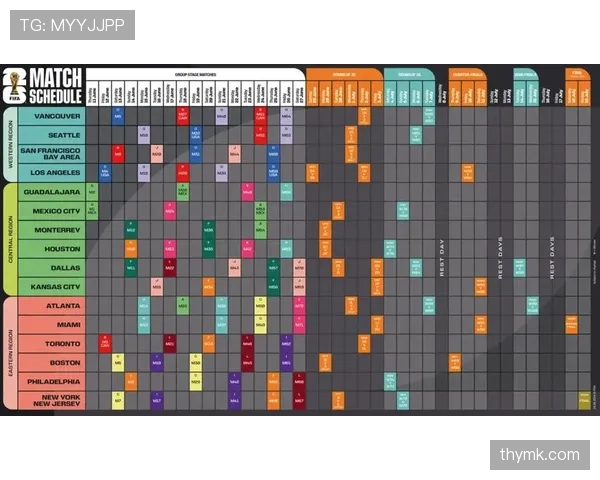Click the Boston row label
This screenshot has height=480, width=600.
pyautogui.click(x=52, y=362)
